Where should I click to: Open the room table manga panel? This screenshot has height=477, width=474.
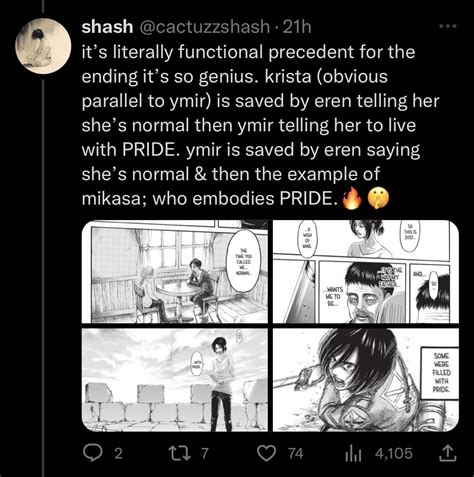click(175, 272)
